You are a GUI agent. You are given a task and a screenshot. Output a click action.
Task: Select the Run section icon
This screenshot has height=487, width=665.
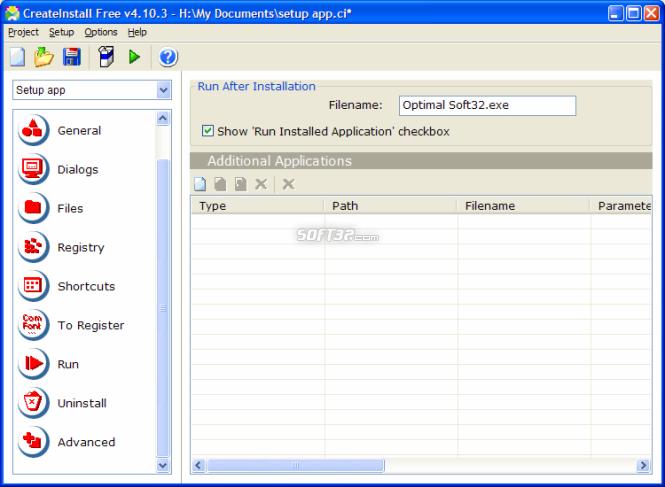[33, 364]
